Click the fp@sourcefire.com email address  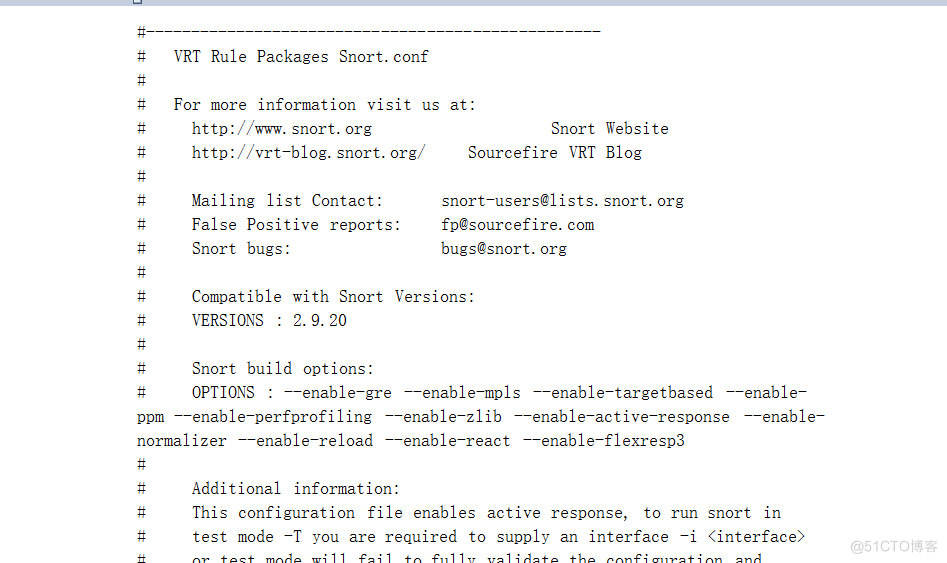(x=517, y=225)
